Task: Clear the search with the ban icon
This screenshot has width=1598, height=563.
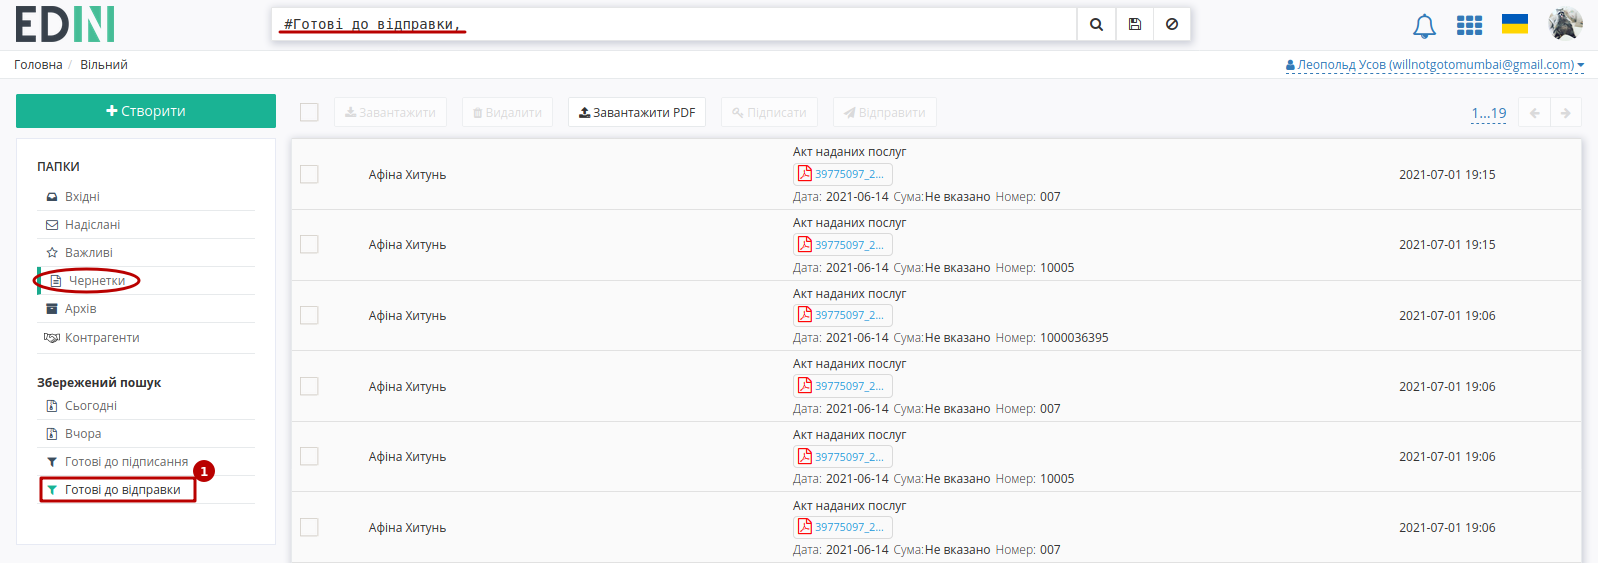Action: tap(1172, 24)
